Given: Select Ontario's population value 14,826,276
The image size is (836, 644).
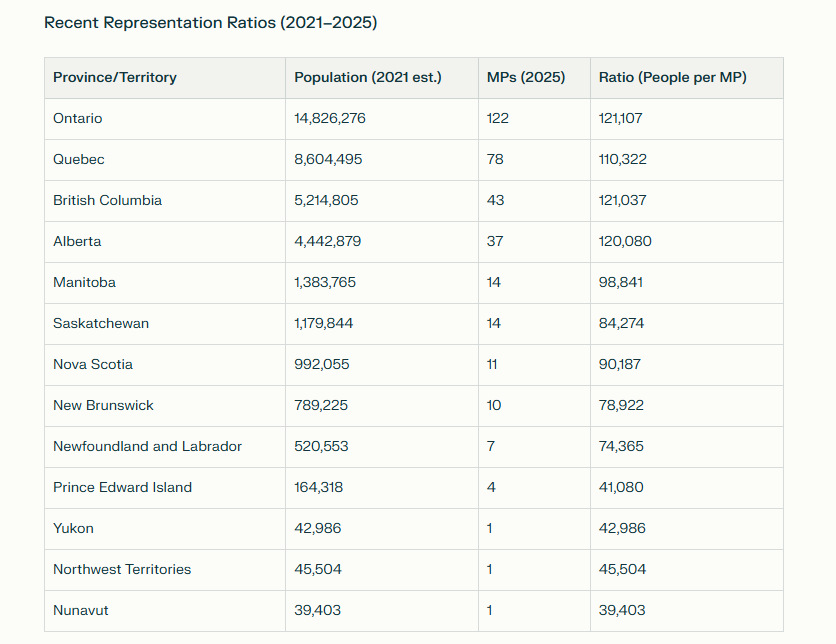Looking at the screenshot, I should tap(330, 118).
